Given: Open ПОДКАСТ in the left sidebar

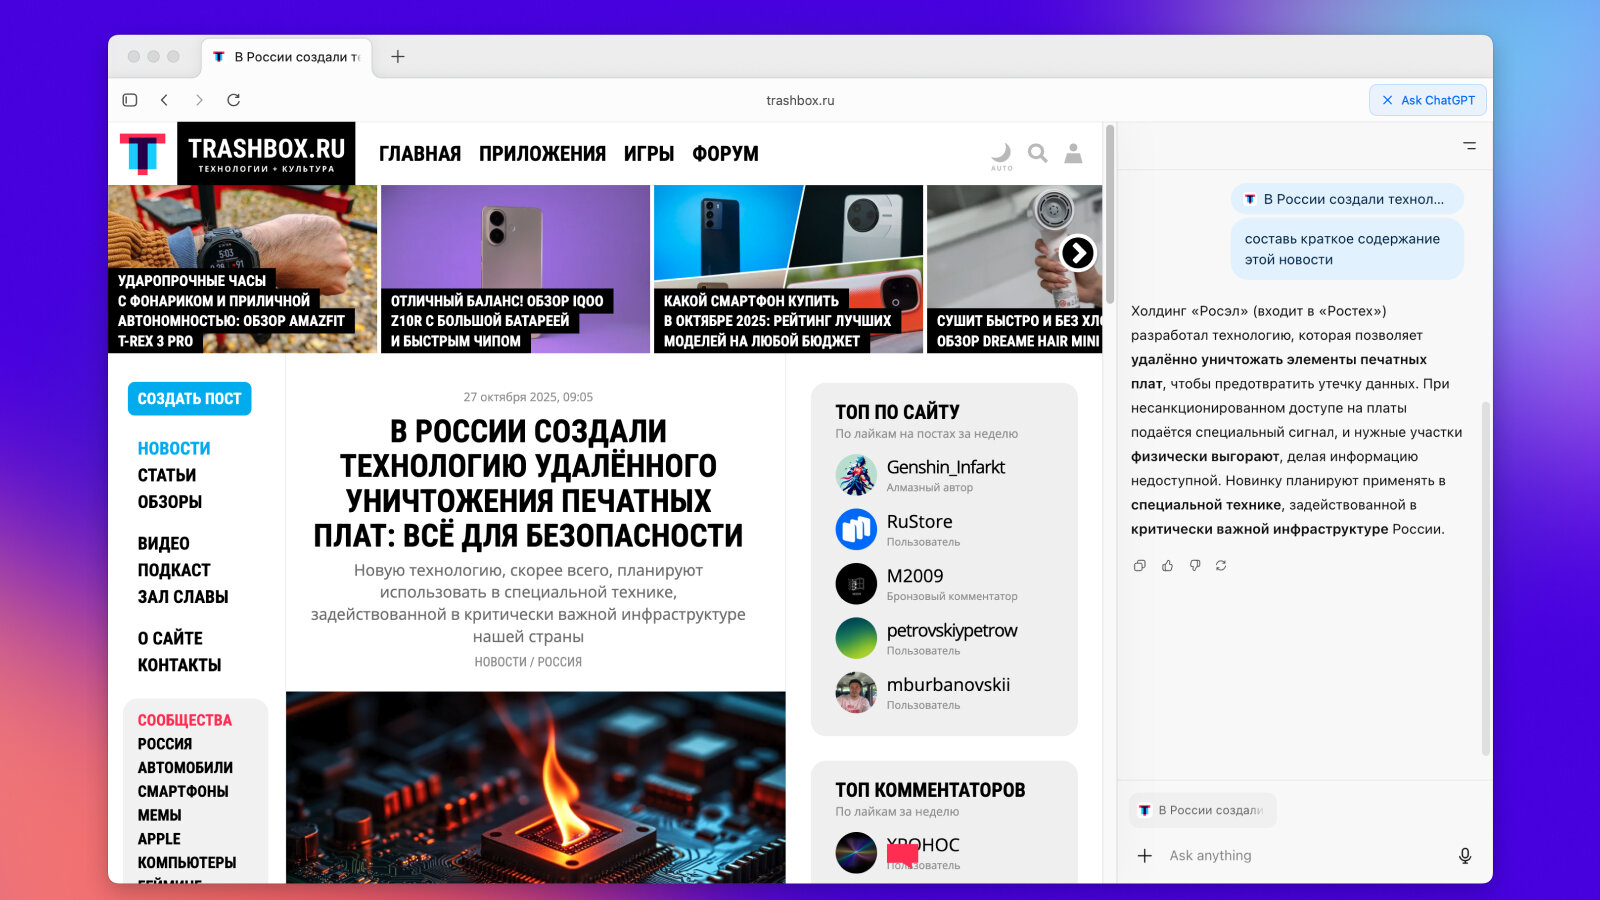Looking at the screenshot, I should [174, 570].
